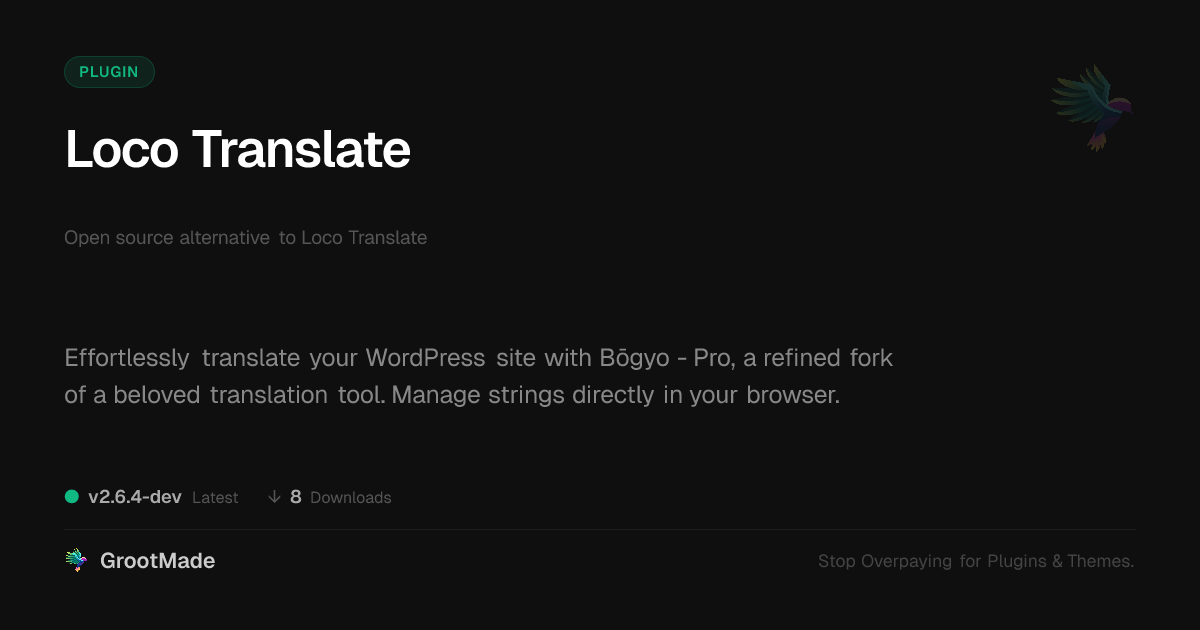
Task: Click the Loco Translate title
Action: [238, 149]
